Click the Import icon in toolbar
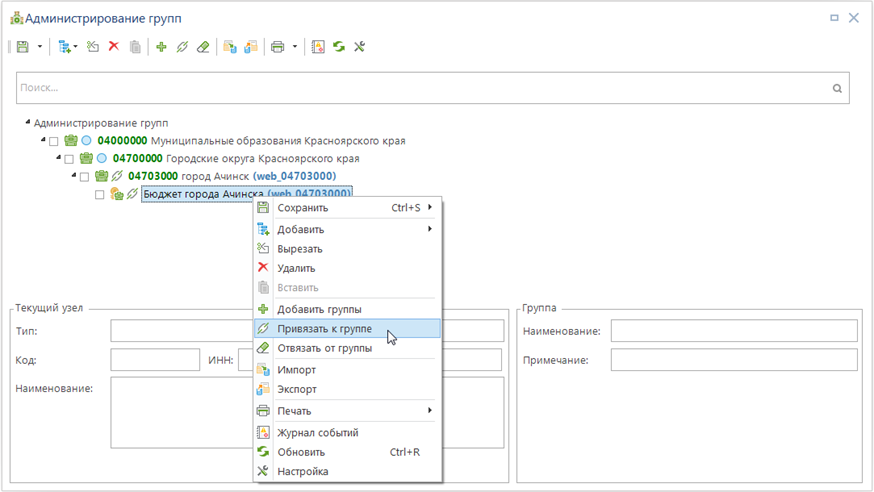The image size is (874, 492). pos(230,47)
